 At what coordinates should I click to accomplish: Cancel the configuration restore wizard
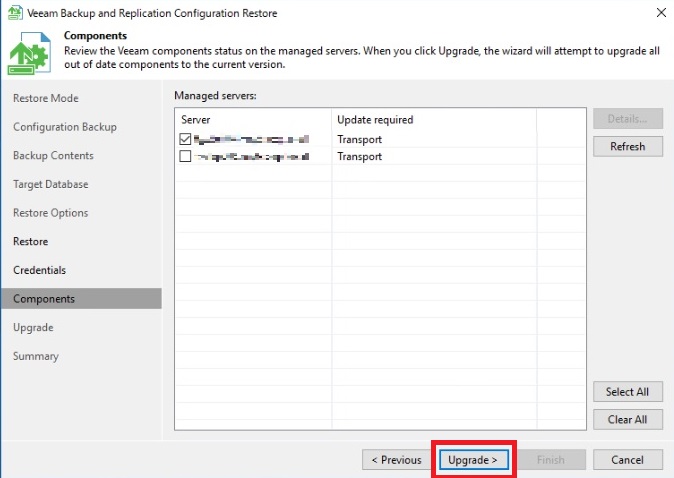point(628,460)
